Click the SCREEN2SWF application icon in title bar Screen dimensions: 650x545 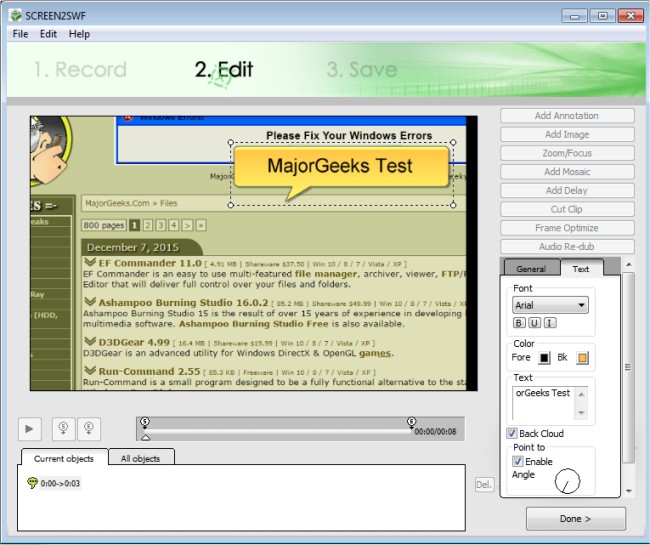point(16,16)
